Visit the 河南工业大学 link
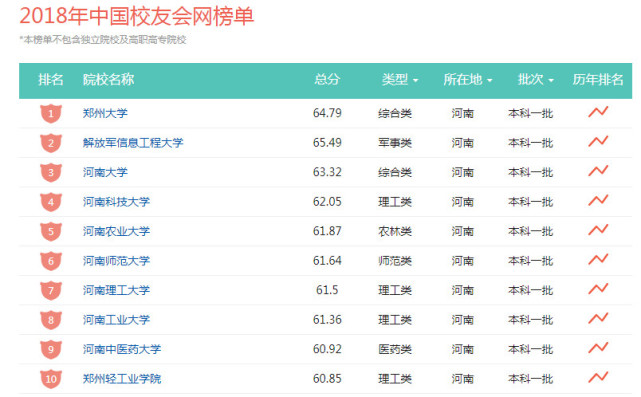The height and width of the screenshot is (397, 641). [x=116, y=320]
